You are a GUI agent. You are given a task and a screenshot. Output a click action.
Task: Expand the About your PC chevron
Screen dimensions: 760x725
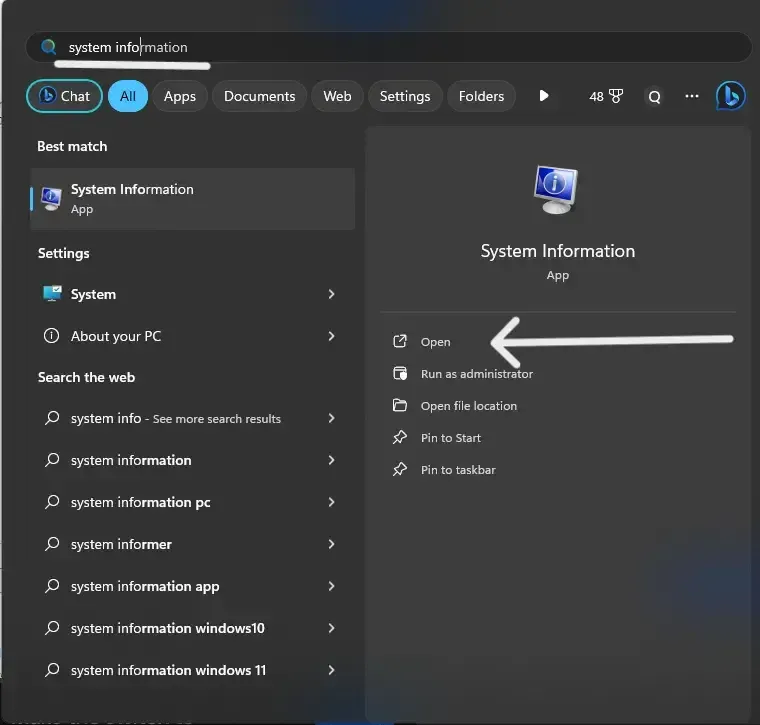coord(332,336)
